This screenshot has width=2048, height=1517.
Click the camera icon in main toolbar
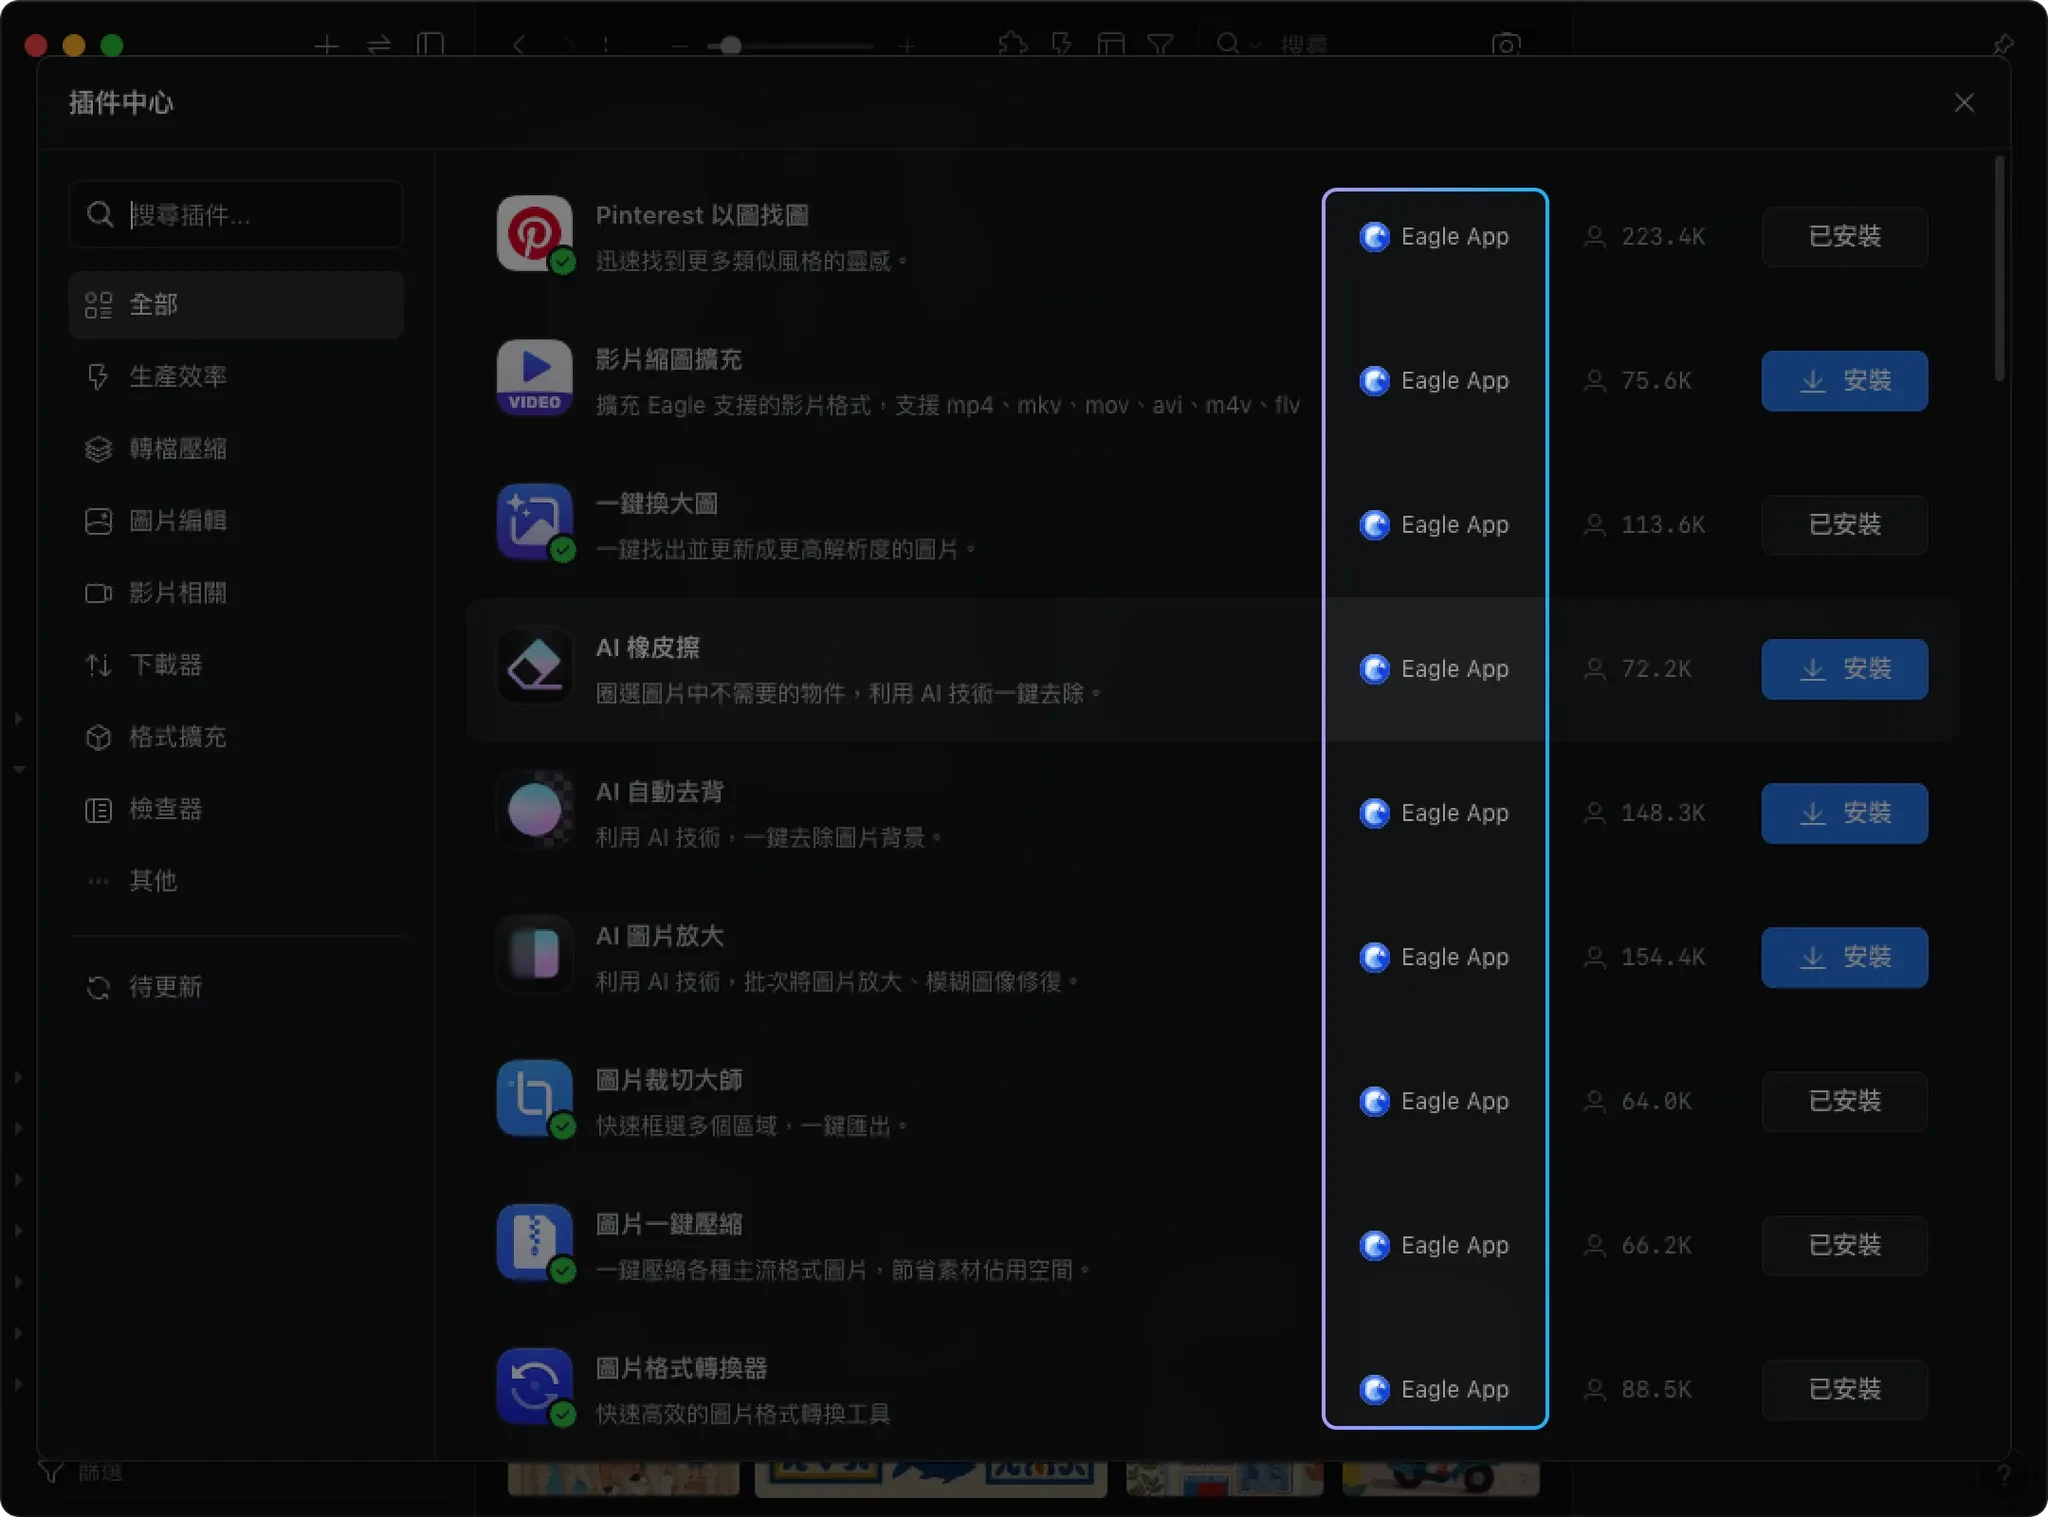pyautogui.click(x=1506, y=45)
